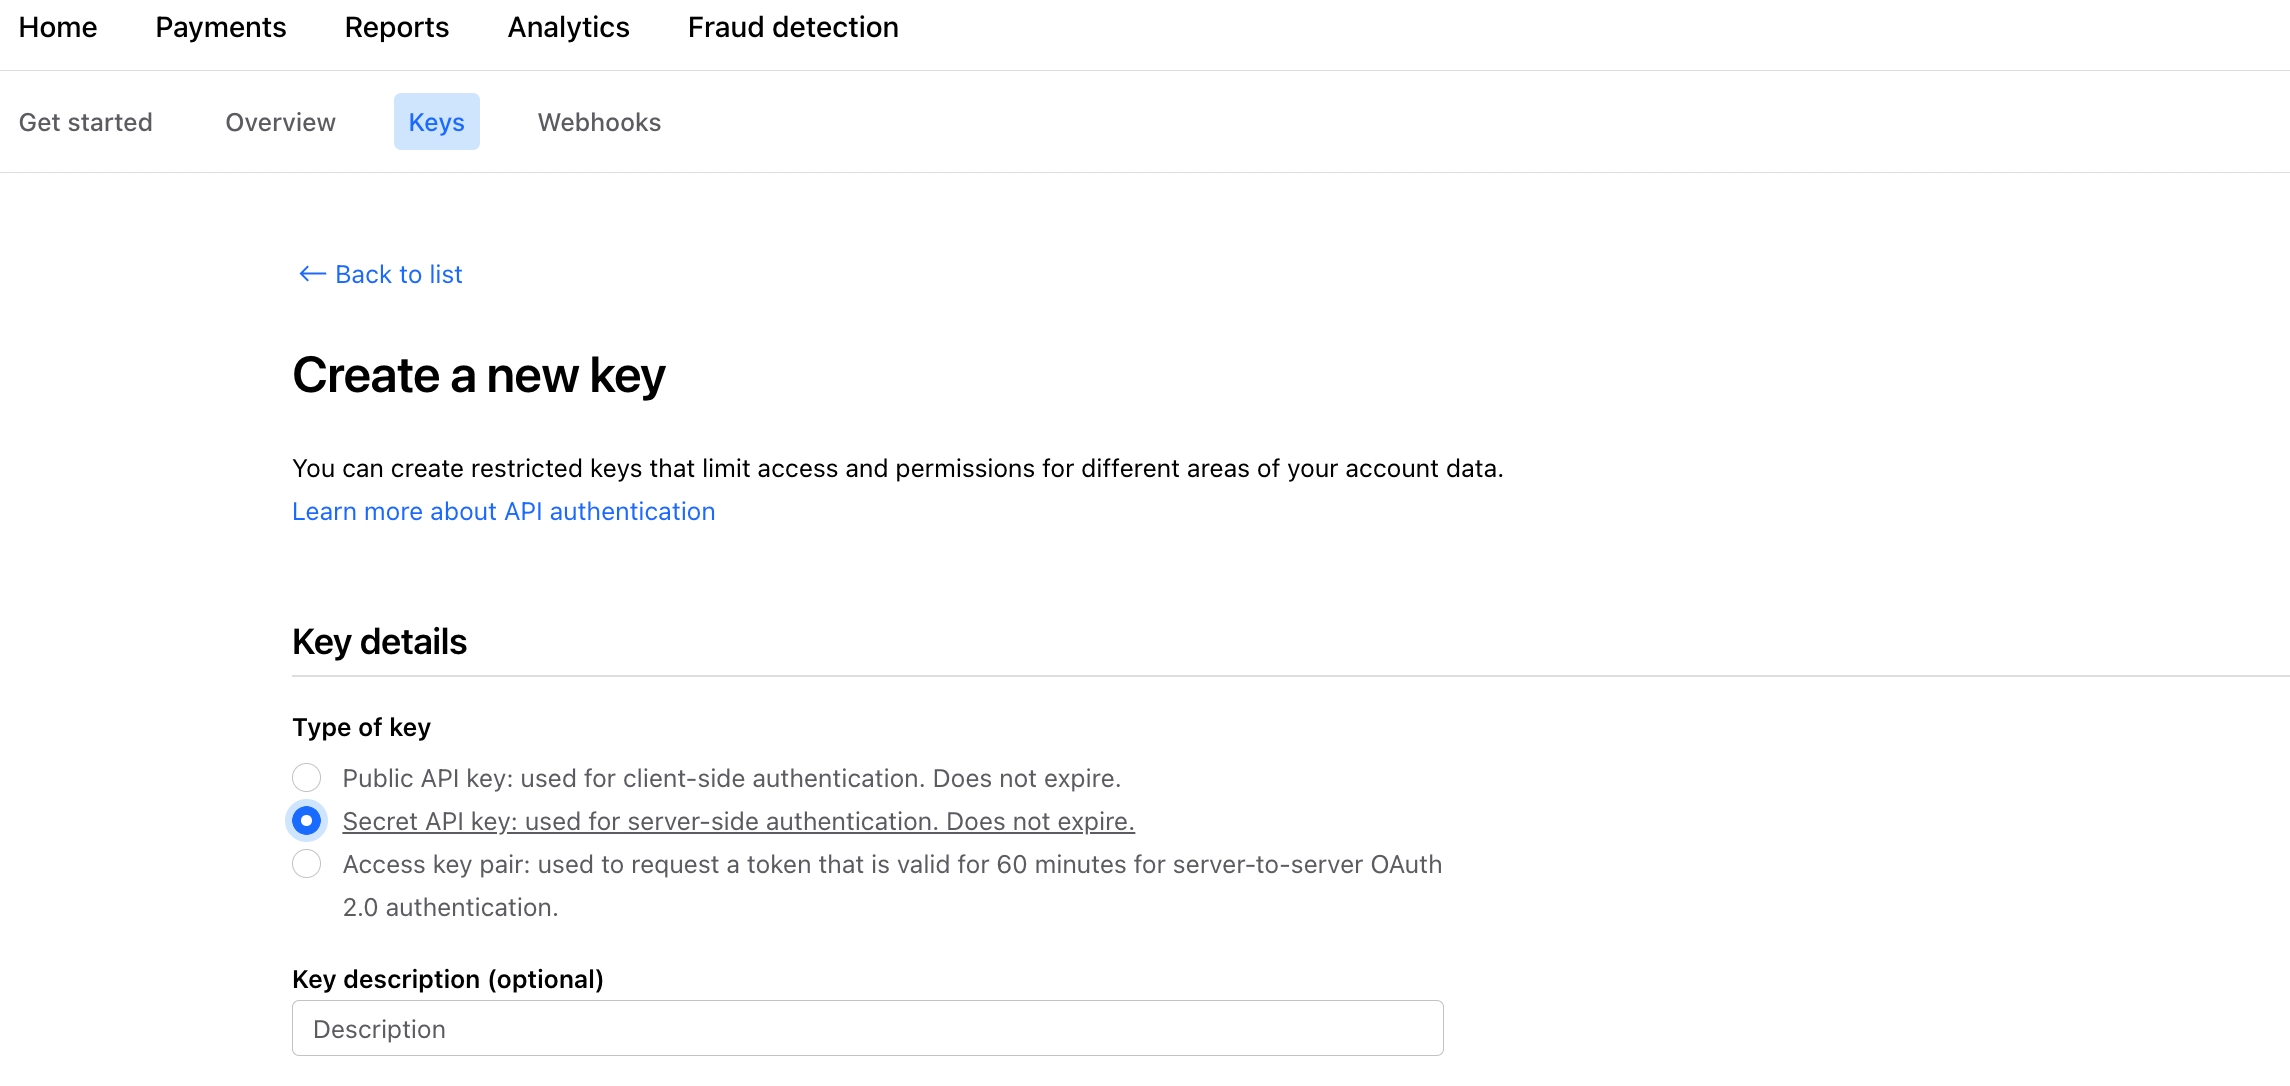Go to Fraud detection
The width and height of the screenshot is (2290, 1086).
793,27
